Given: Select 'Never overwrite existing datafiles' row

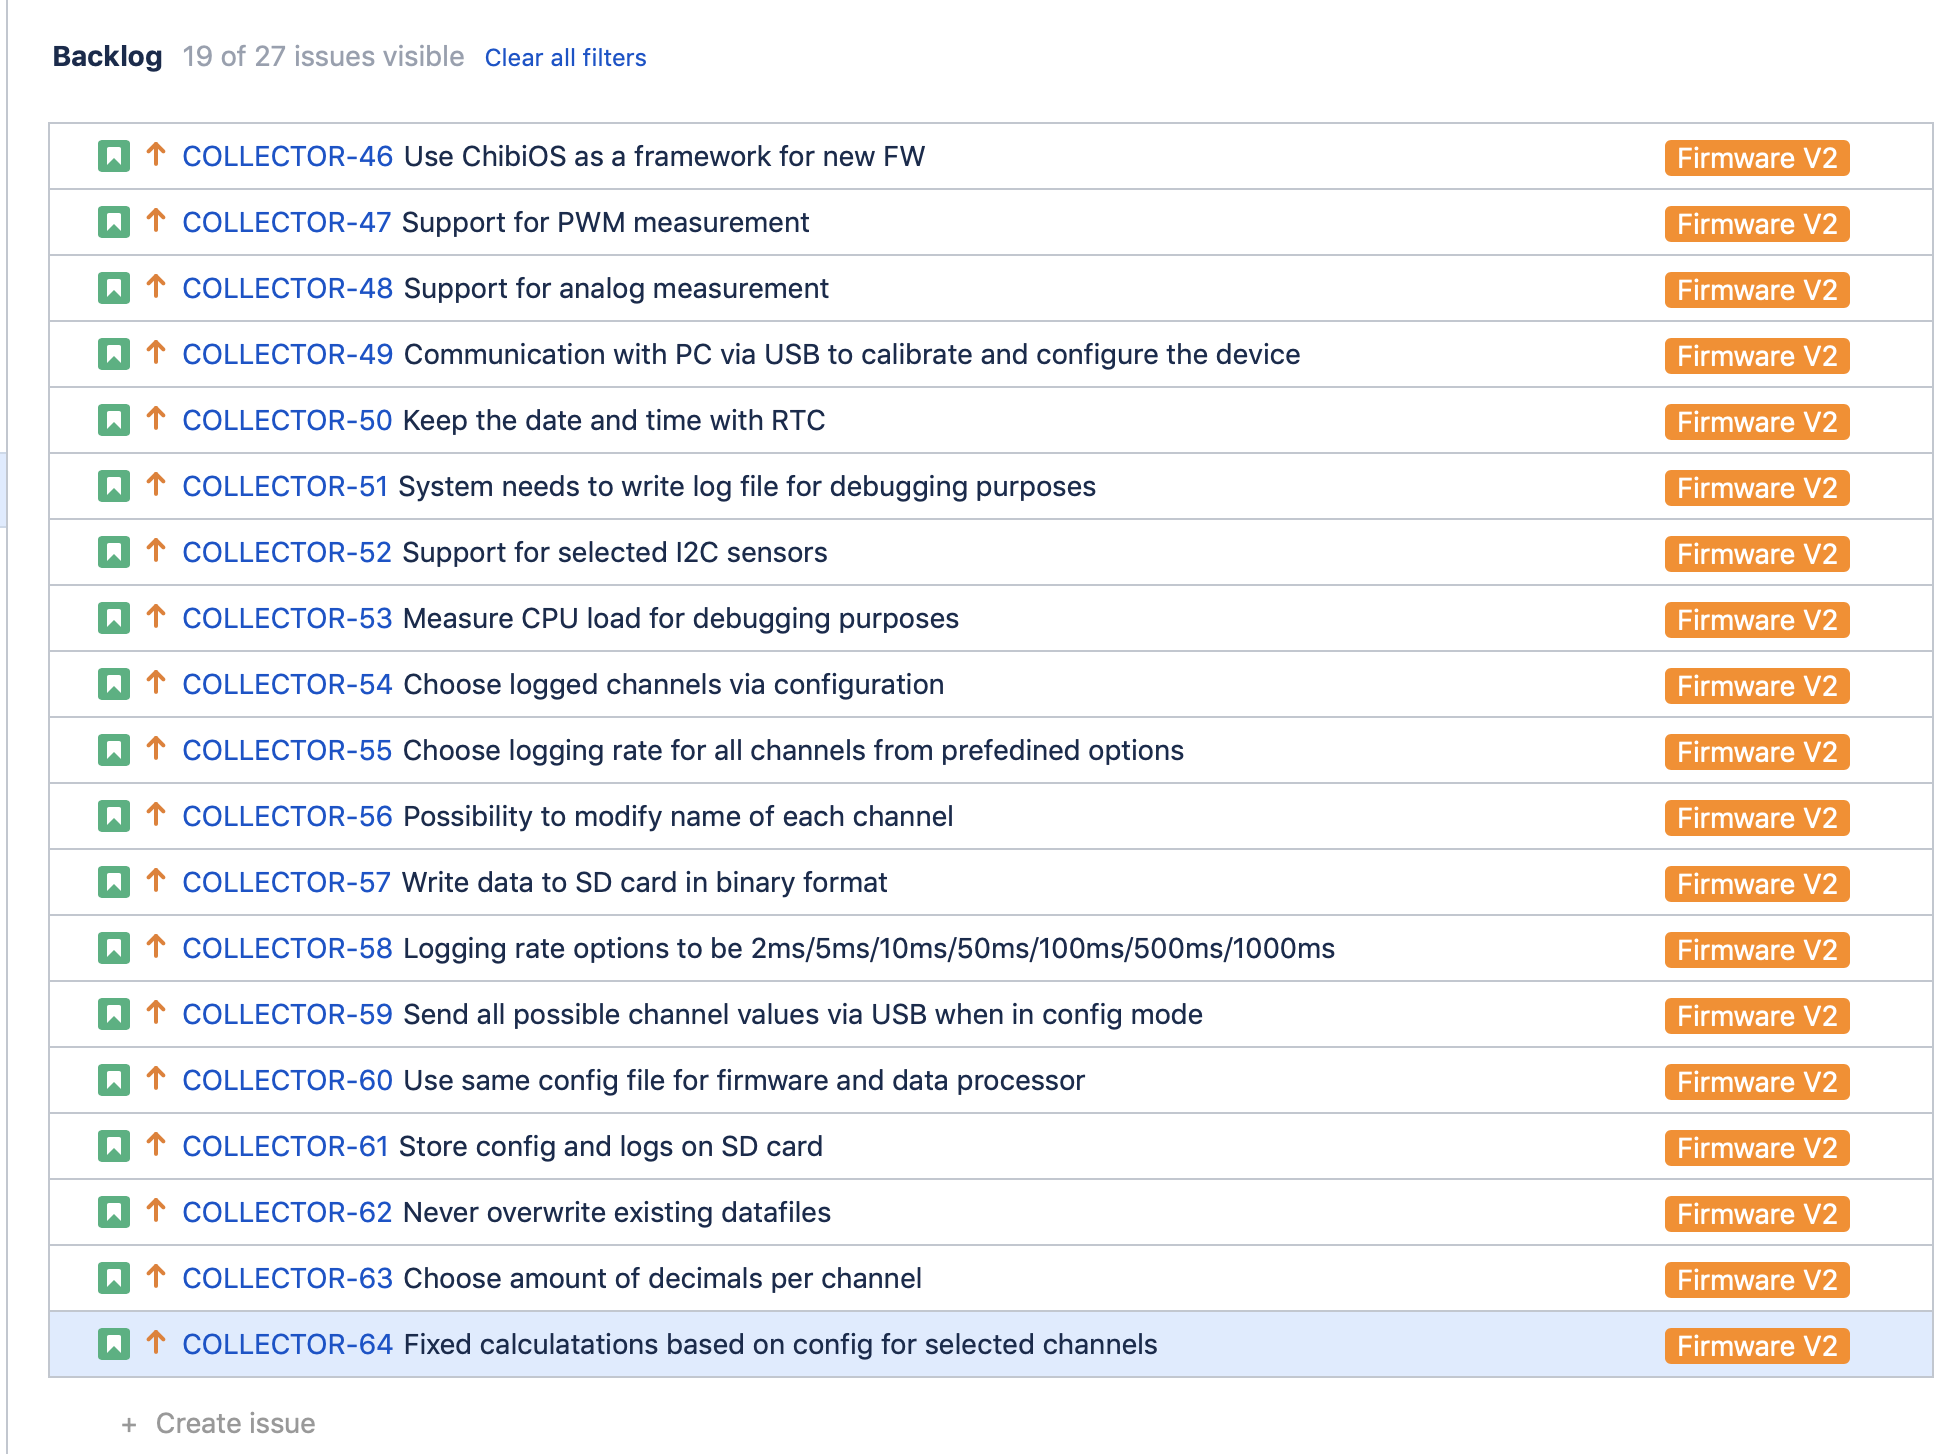Looking at the screenshot, I should (x=990, y=1213).
